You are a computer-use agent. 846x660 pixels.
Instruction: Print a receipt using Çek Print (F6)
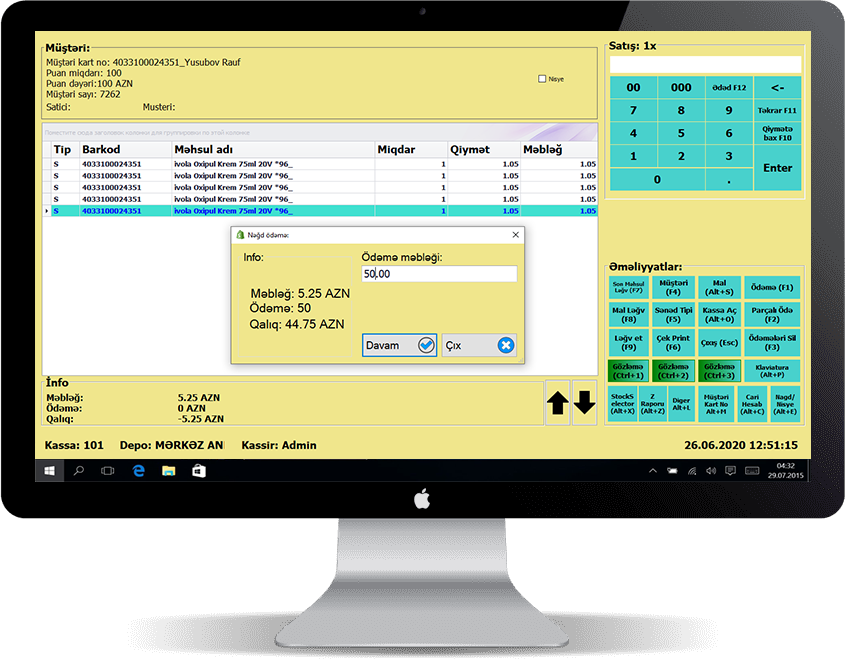point(673,342)
